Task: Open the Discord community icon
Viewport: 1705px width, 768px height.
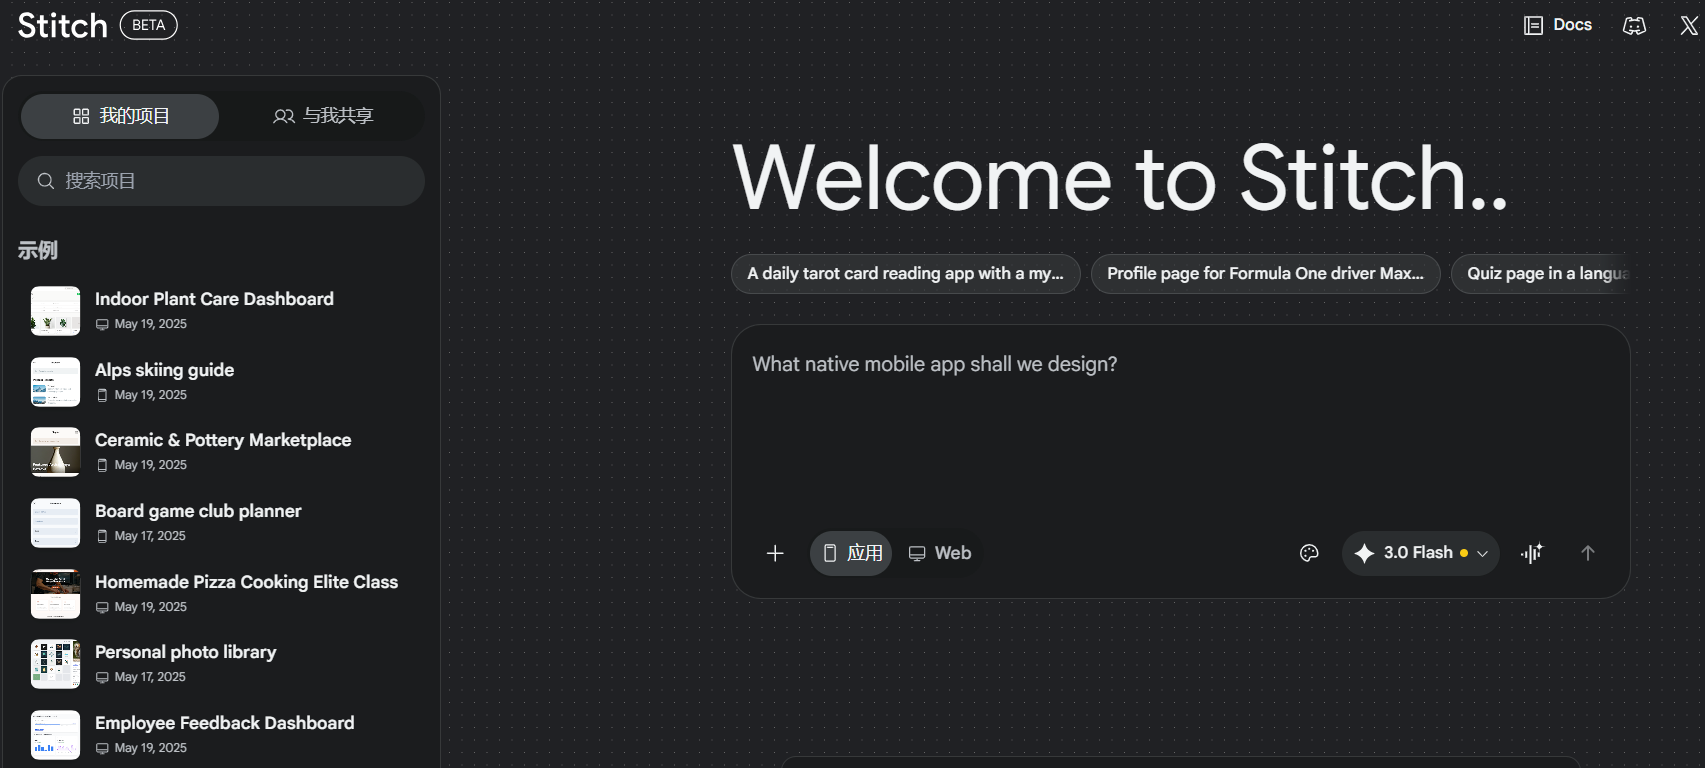Action: (x=1634, y=26)
